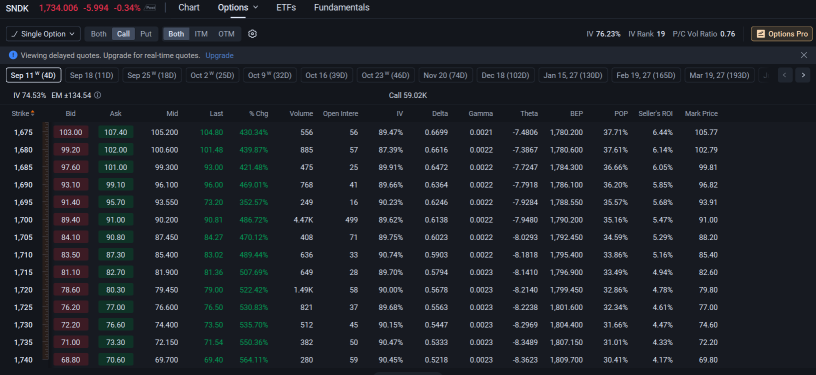Show earlier expiration dates with left arrow
816x375 pixels.
(785, 75)
